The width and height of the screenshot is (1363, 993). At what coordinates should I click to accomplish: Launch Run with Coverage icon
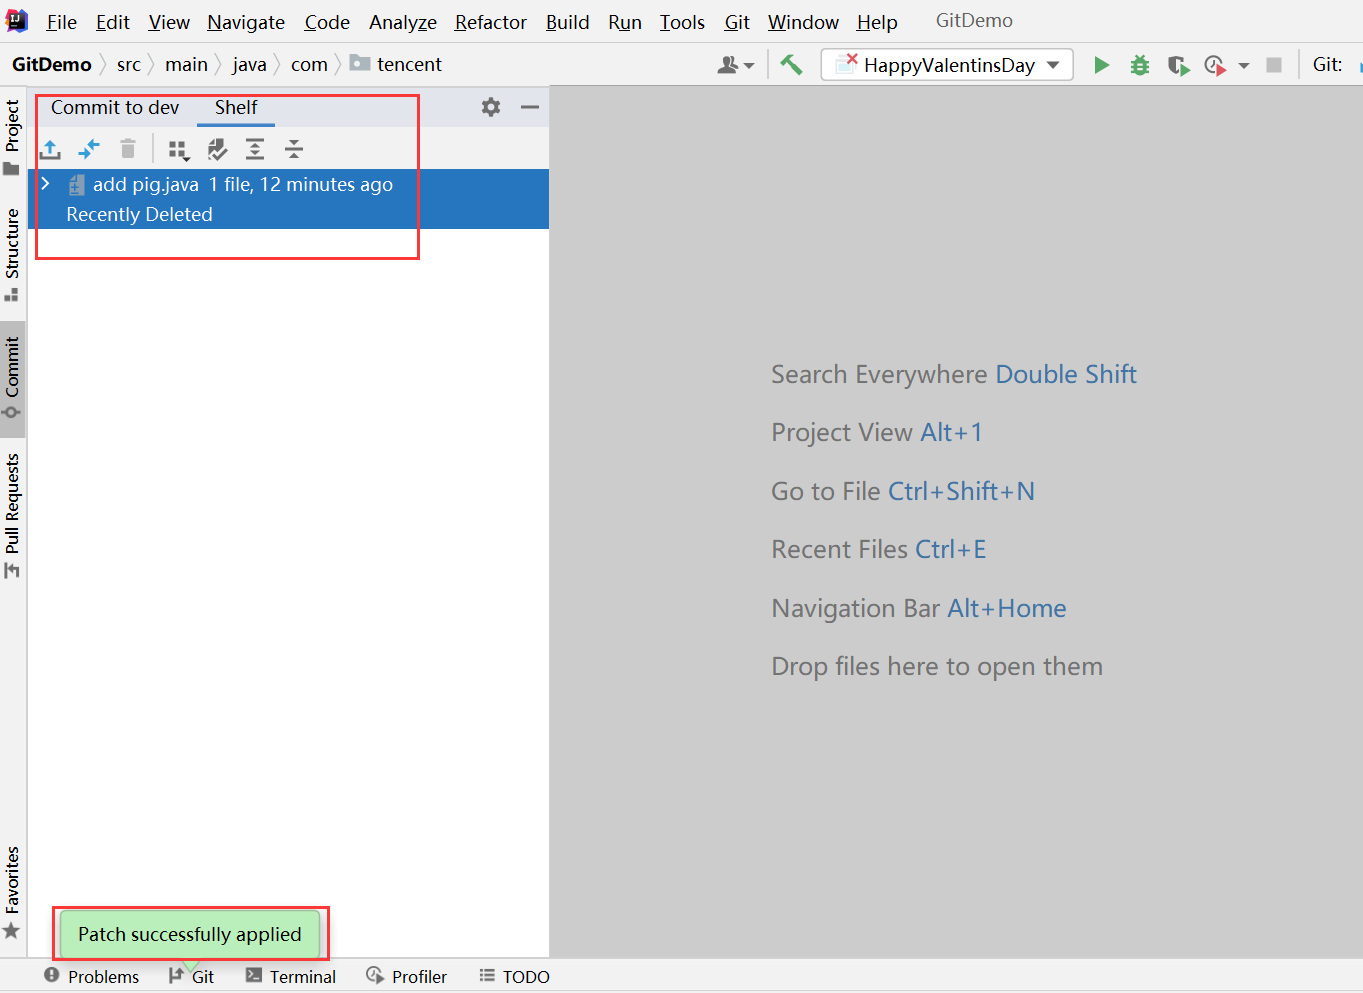(1178, 64)
